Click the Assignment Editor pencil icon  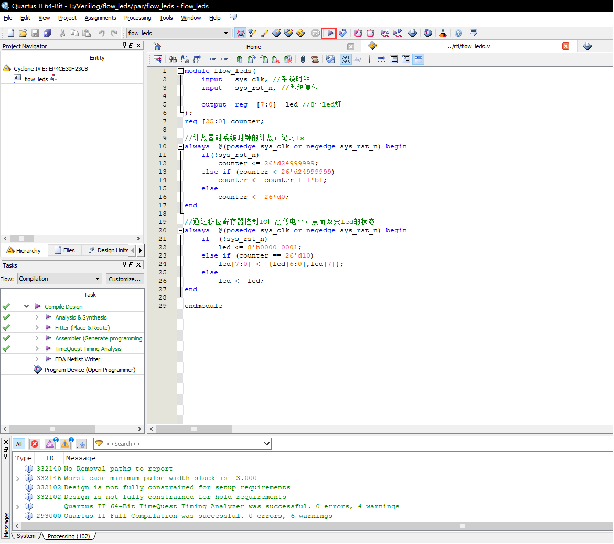pos(264,33)
